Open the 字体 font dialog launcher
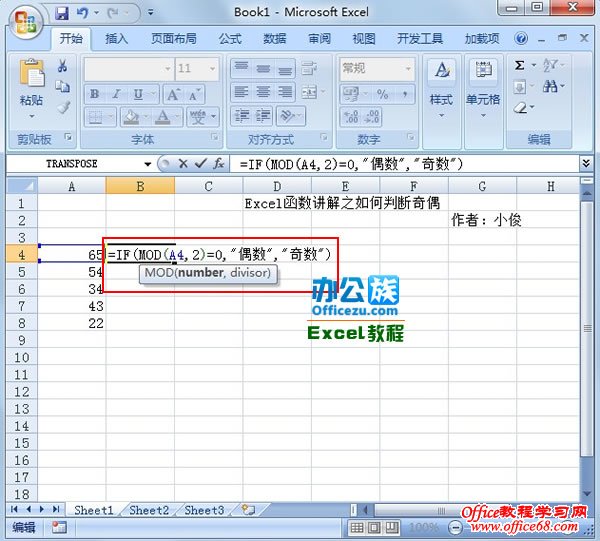 tap(214, 137)
